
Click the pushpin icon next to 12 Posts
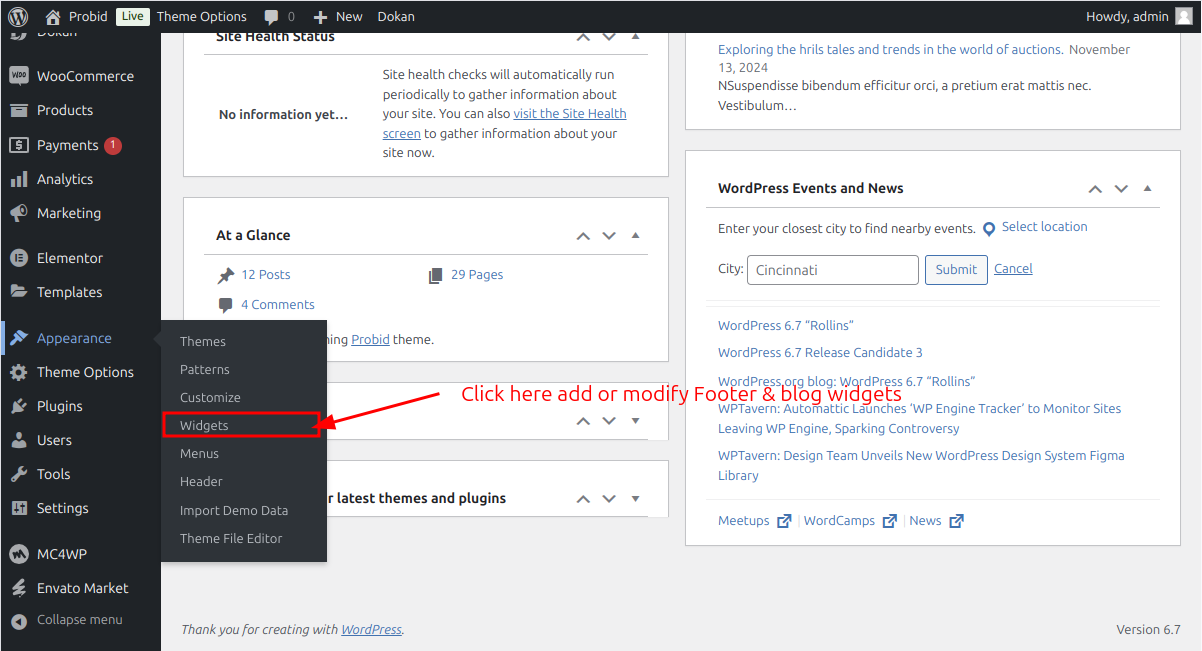pos(226,275)
